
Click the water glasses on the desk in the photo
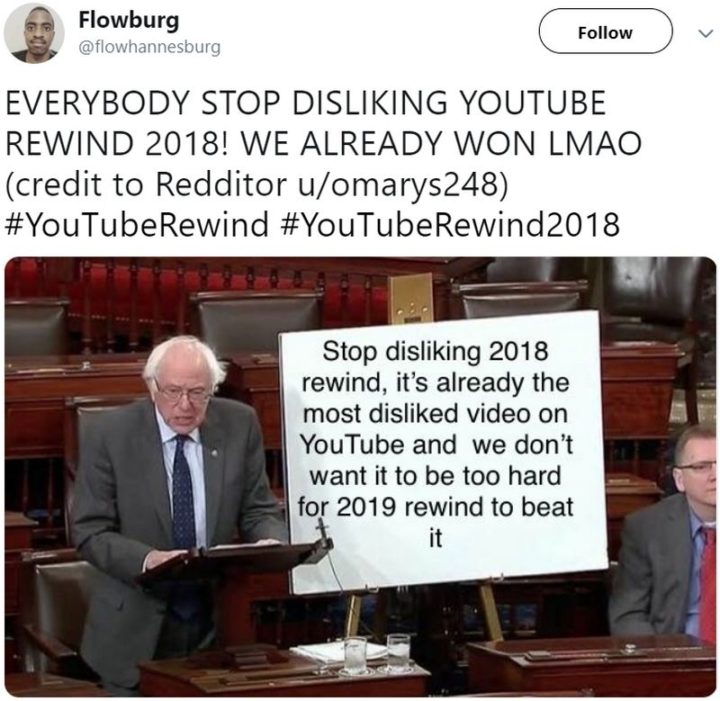(x=377, y=653)
